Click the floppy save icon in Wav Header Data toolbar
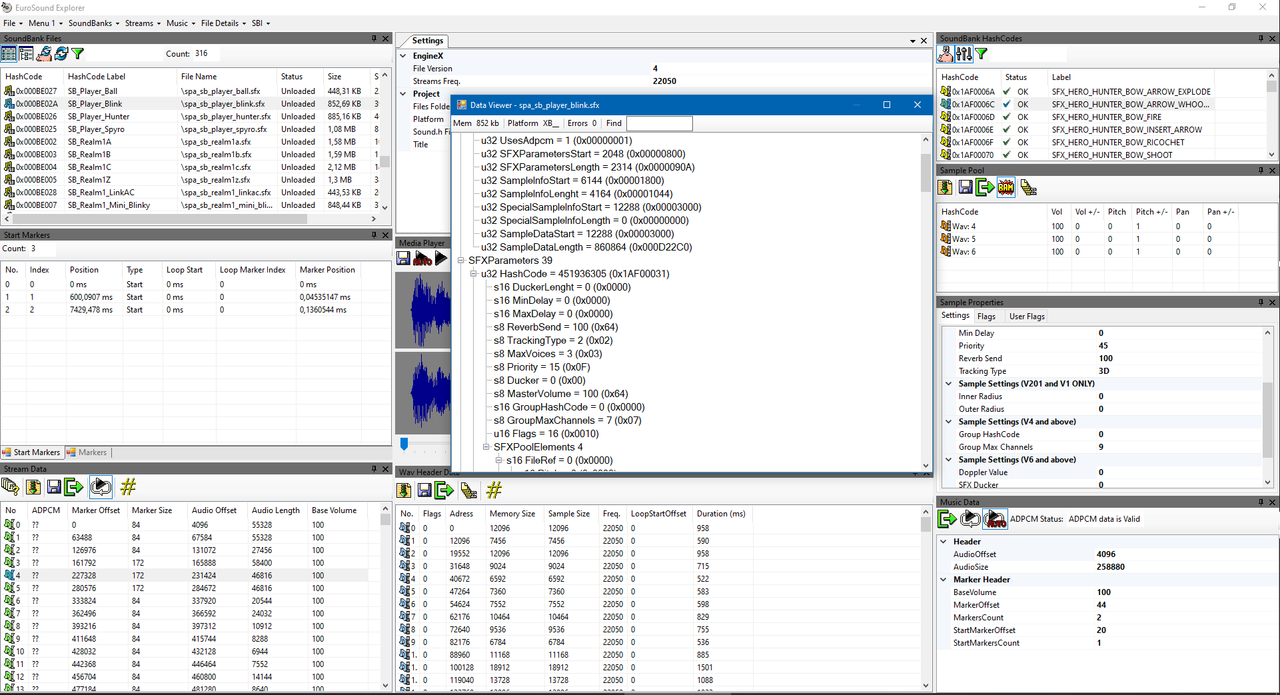The height and width of the screenshot is (695, 1280). point(425,490)
